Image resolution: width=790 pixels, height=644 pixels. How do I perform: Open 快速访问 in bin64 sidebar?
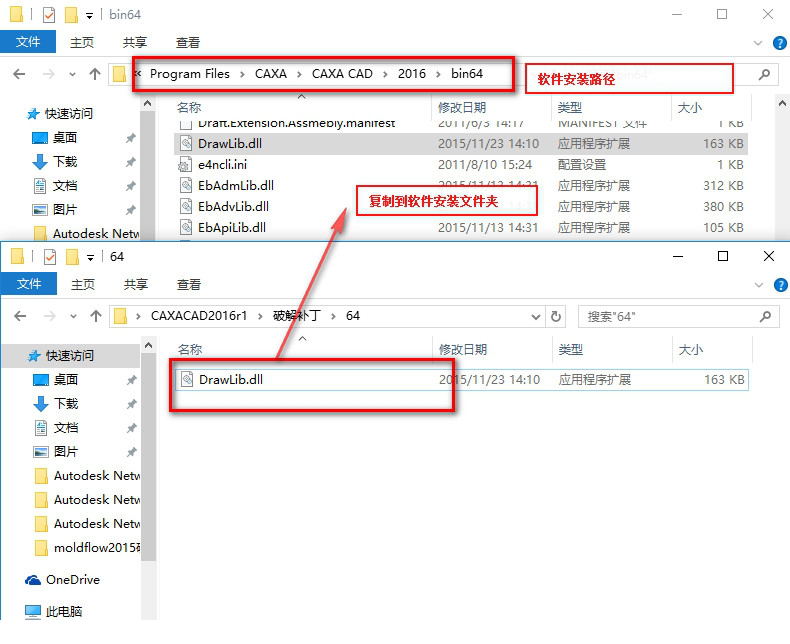click(69, 114)
